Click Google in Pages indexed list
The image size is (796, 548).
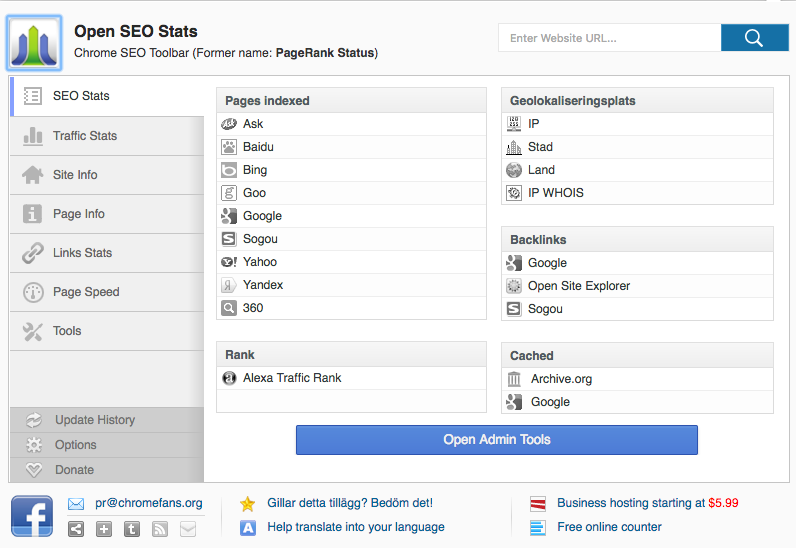[351, 216]
